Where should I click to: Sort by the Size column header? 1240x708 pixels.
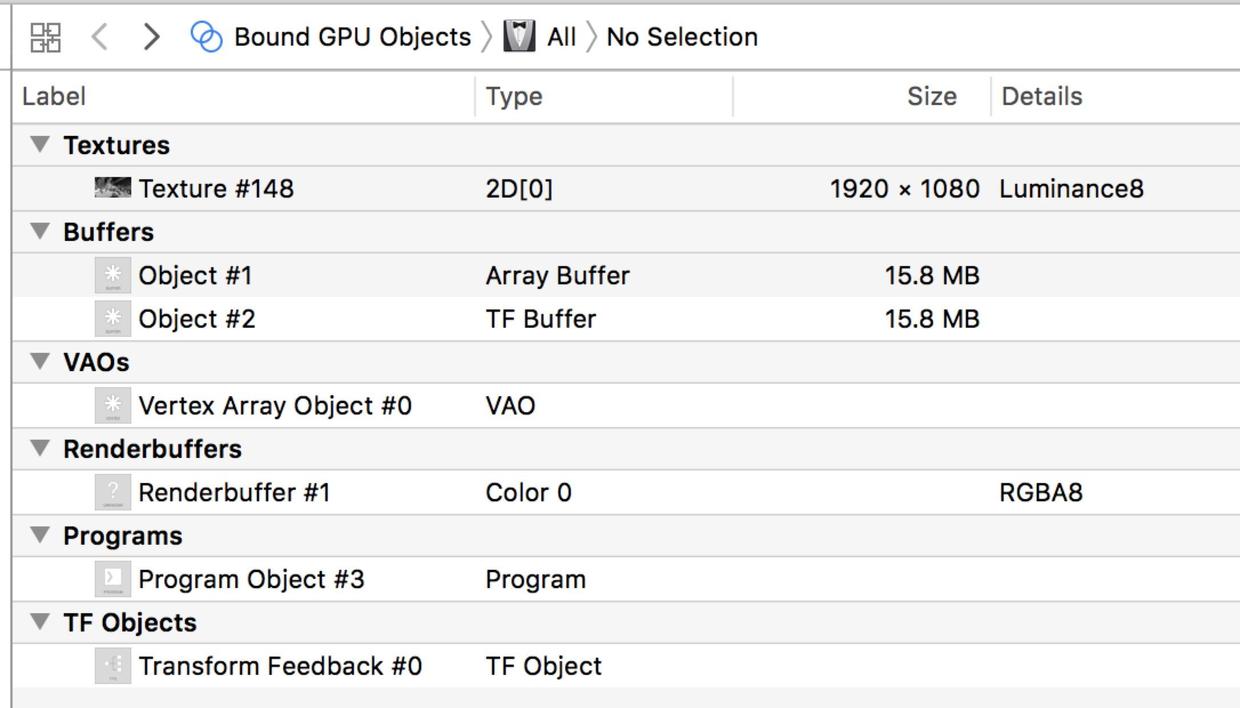click(x=930, y=96)
